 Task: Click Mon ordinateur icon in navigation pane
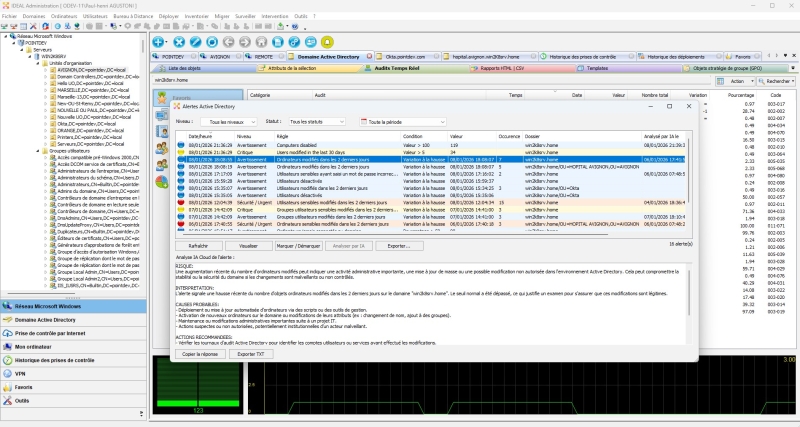click(x=9, y=346)
